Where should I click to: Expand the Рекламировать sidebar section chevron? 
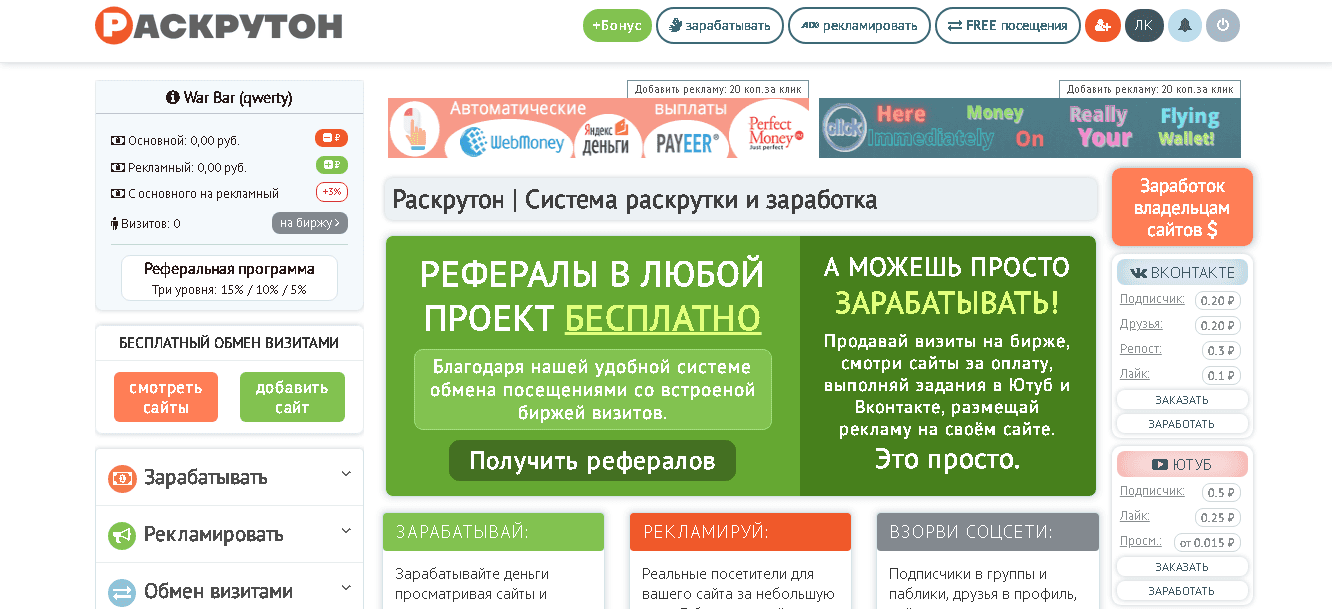click(x=346, y=531)
